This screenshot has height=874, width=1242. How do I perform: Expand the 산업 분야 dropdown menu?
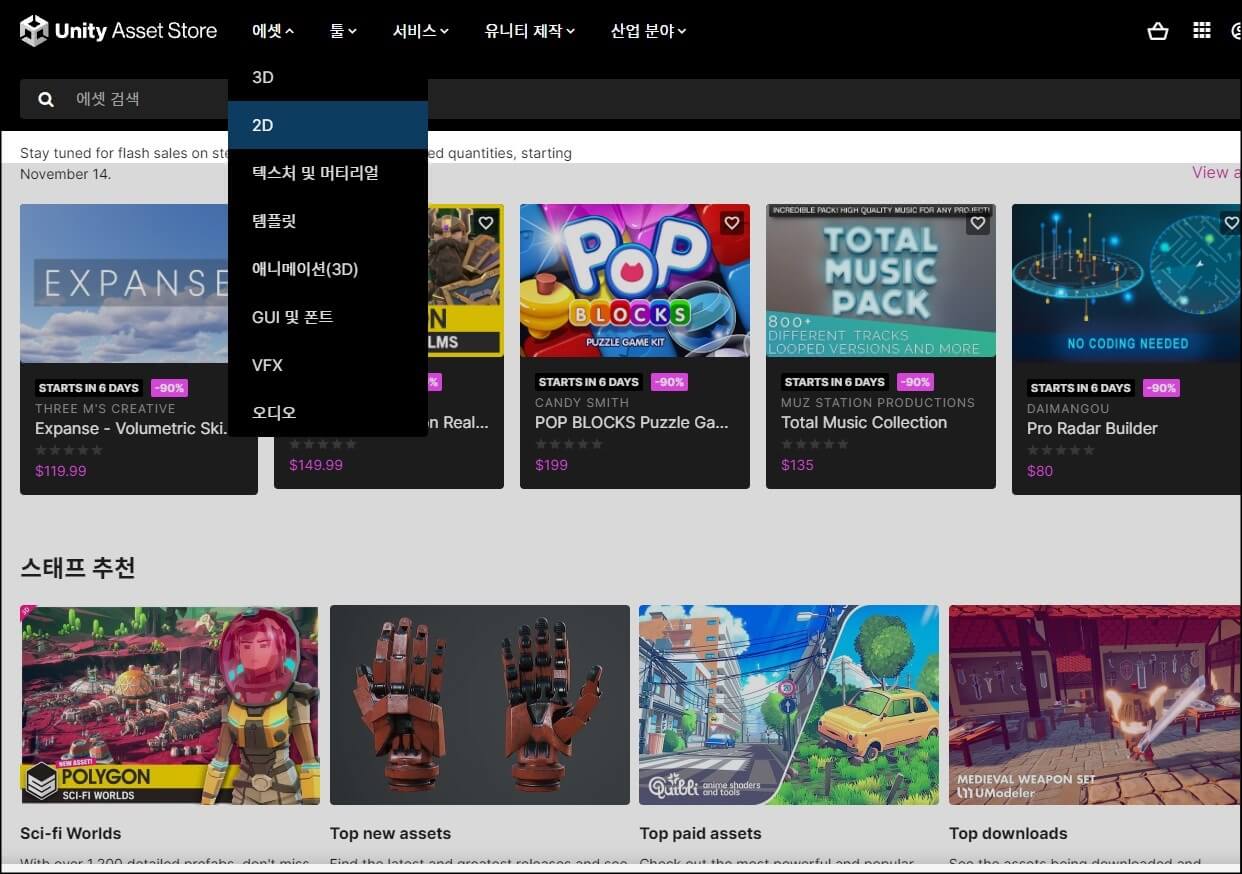648,31
